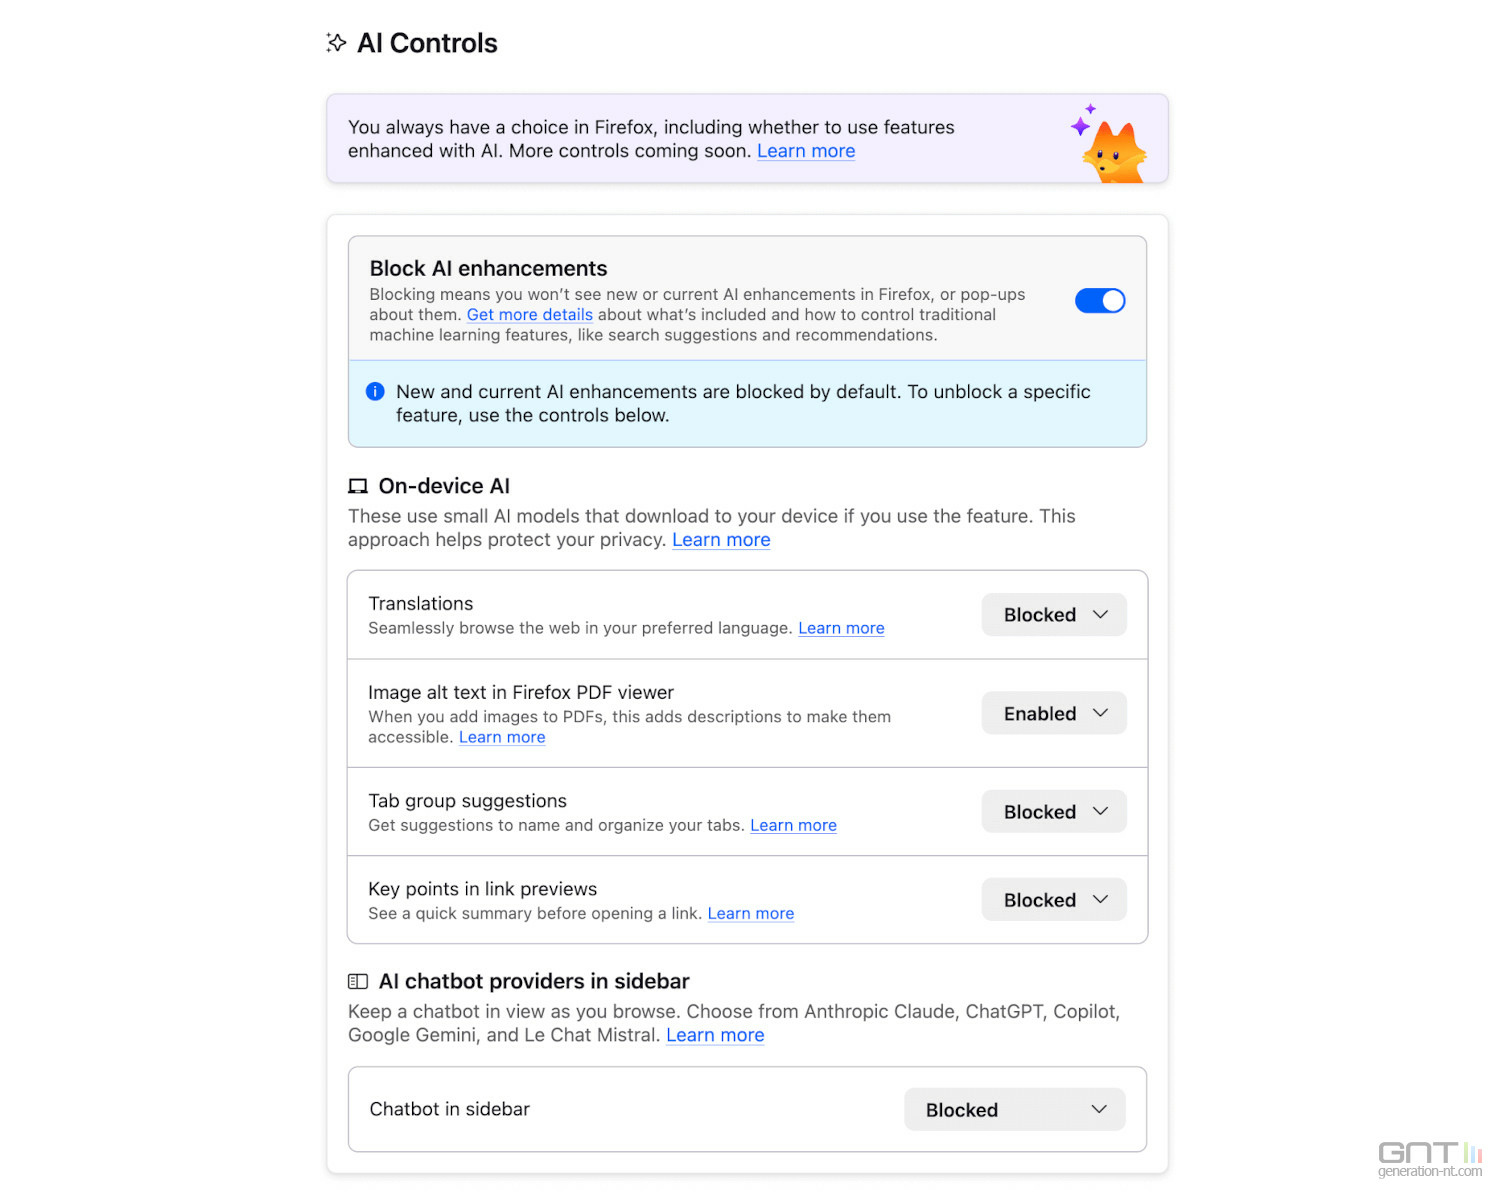The width and height of the screenshot is (1500, 1200).
Task: Open On-device AI Learn more link
Action: coord(720,540)
